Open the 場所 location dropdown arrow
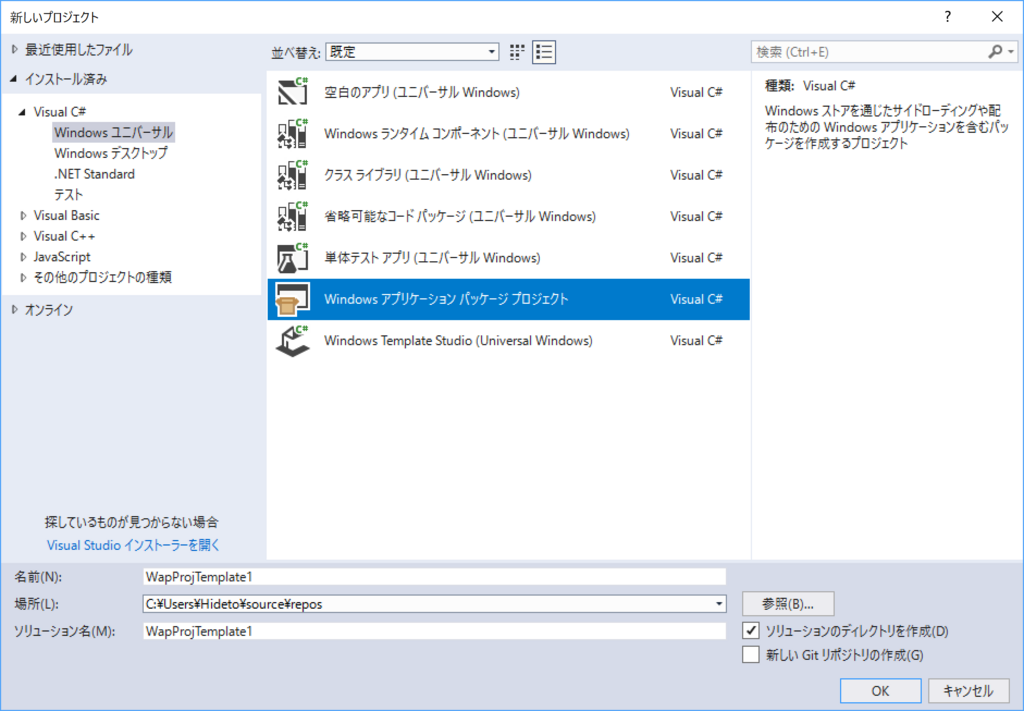 click(719, 604)
